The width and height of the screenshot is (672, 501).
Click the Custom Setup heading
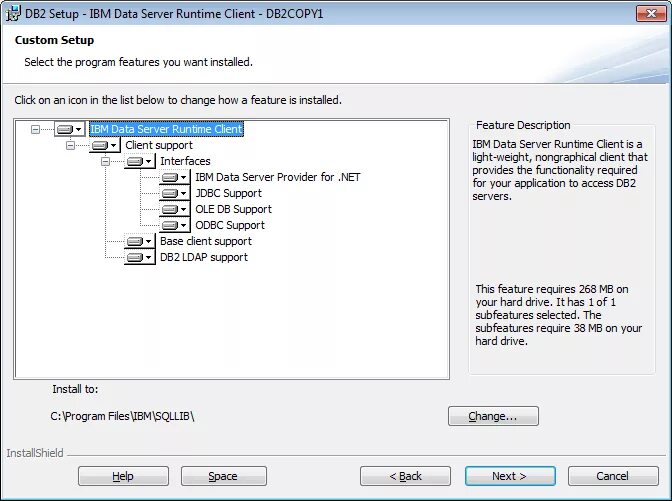click(x=54, y=40)
